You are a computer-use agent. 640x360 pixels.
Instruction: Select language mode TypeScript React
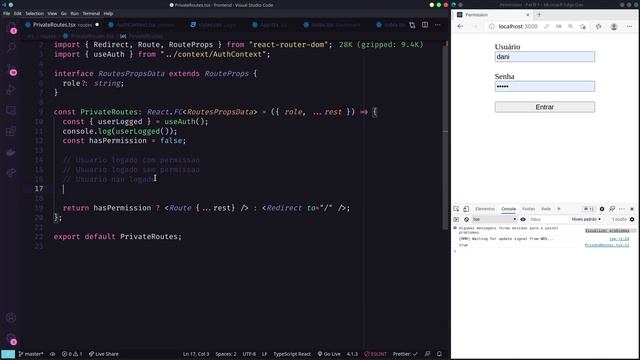point(292,354)
